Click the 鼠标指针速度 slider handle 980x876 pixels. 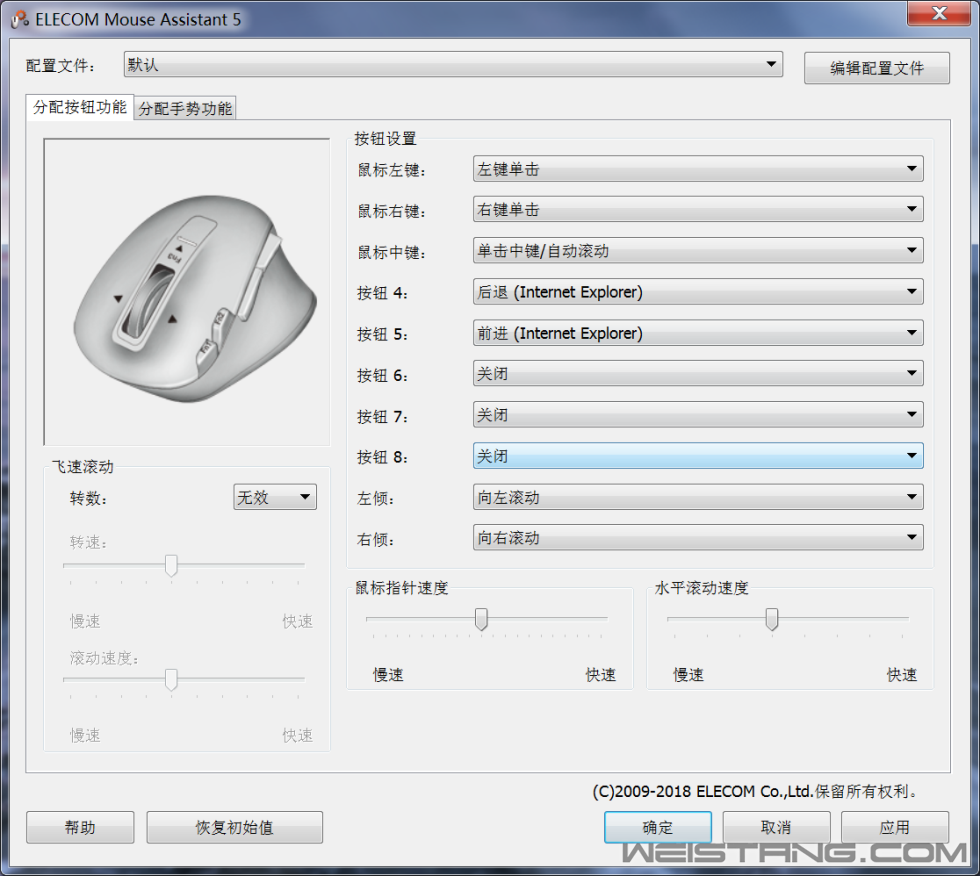coord(481,619)
